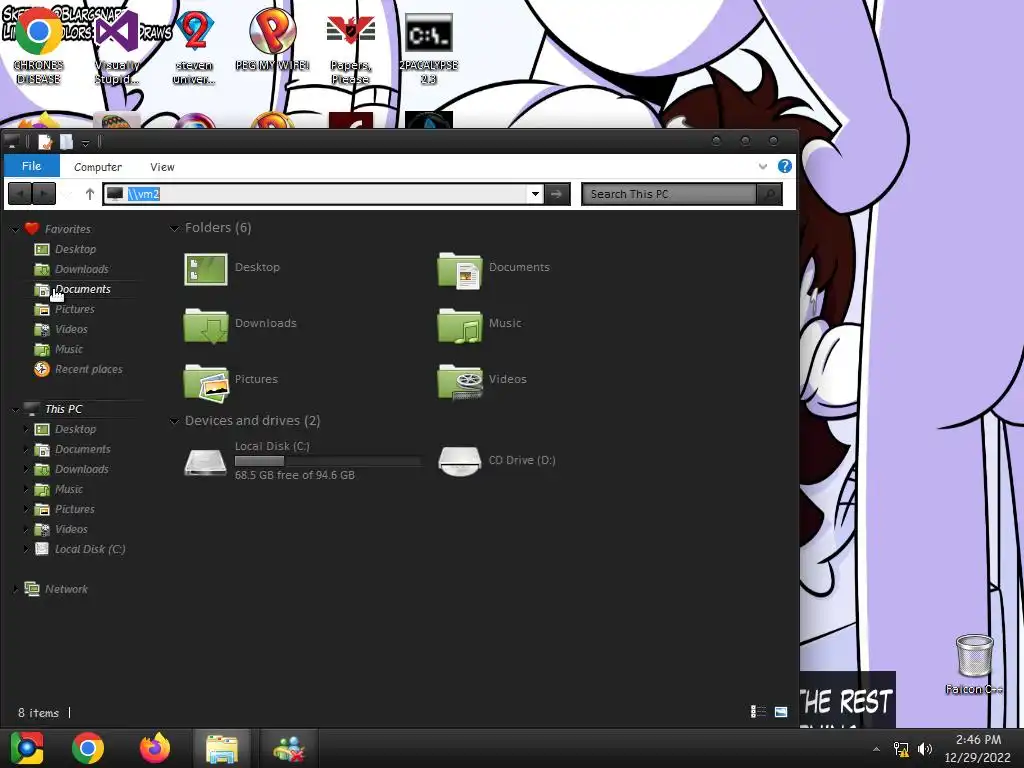Expand the Network tree node
The width and height of the screenshot is (1024, 768).
click(15, 589)
